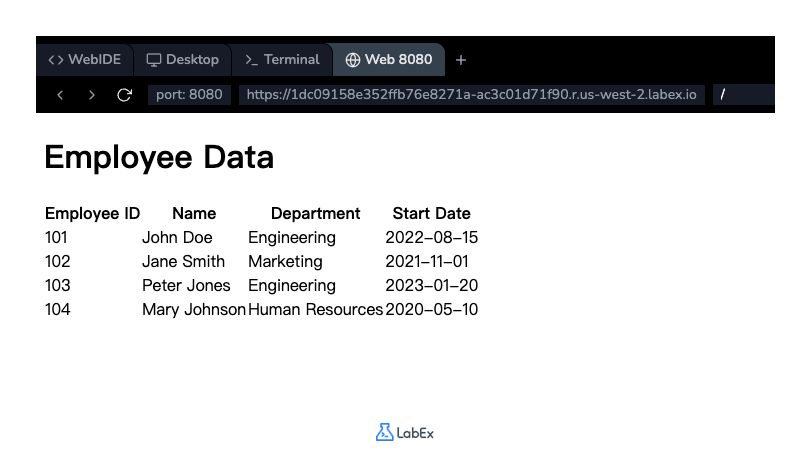Click the browser back arrow
The width and height of the screenshot is (811, 450).
tap(61, 95)
